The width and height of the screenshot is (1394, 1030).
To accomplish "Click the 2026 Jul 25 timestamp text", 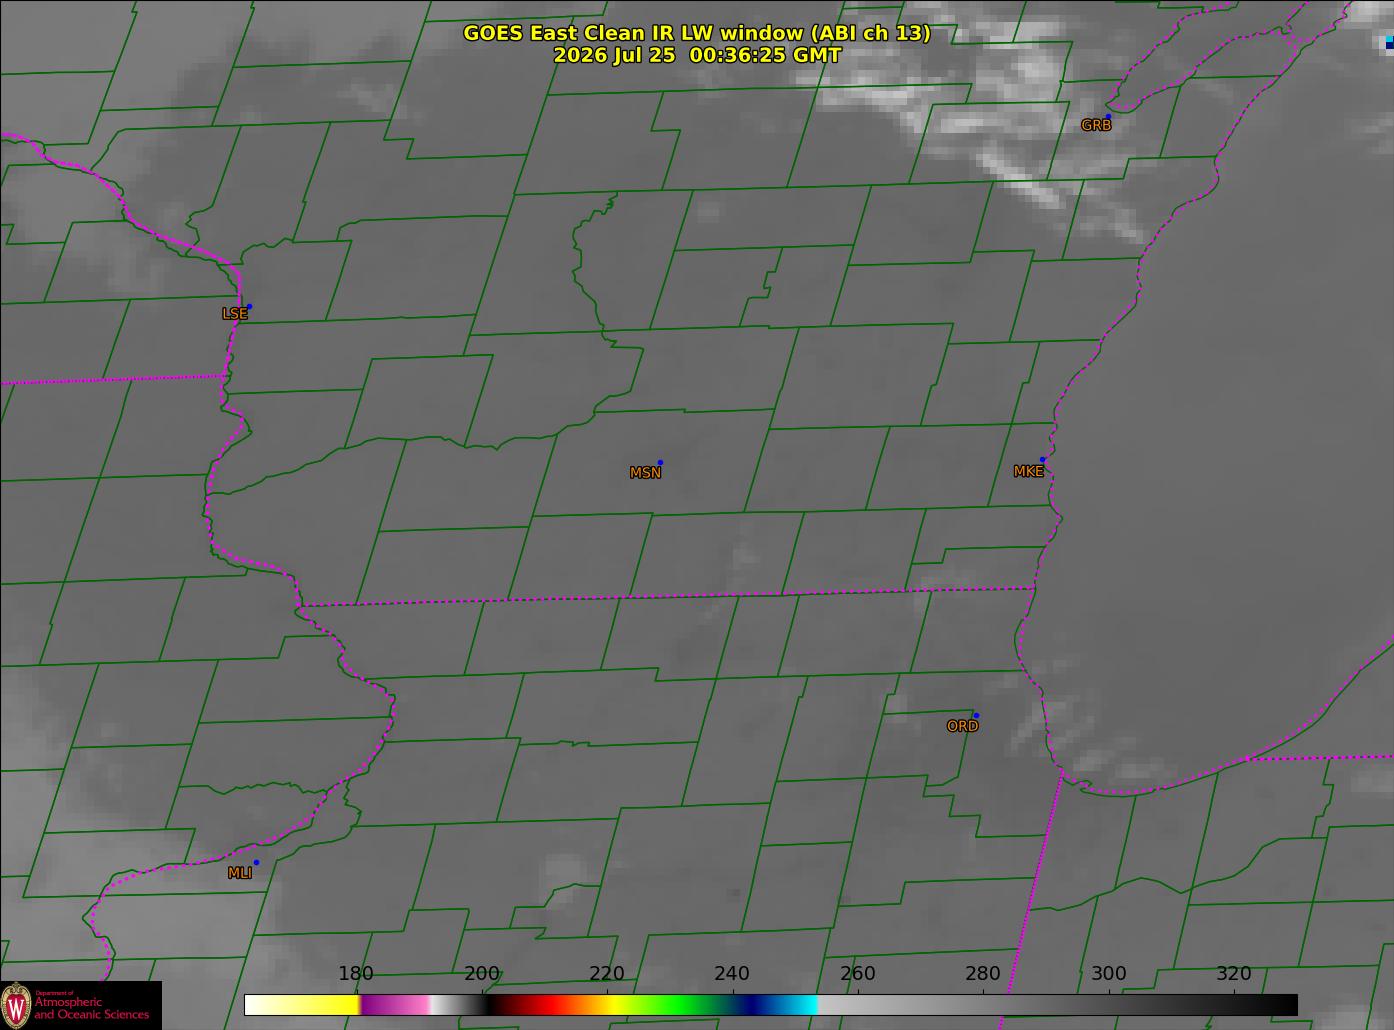I will (697, 56).
